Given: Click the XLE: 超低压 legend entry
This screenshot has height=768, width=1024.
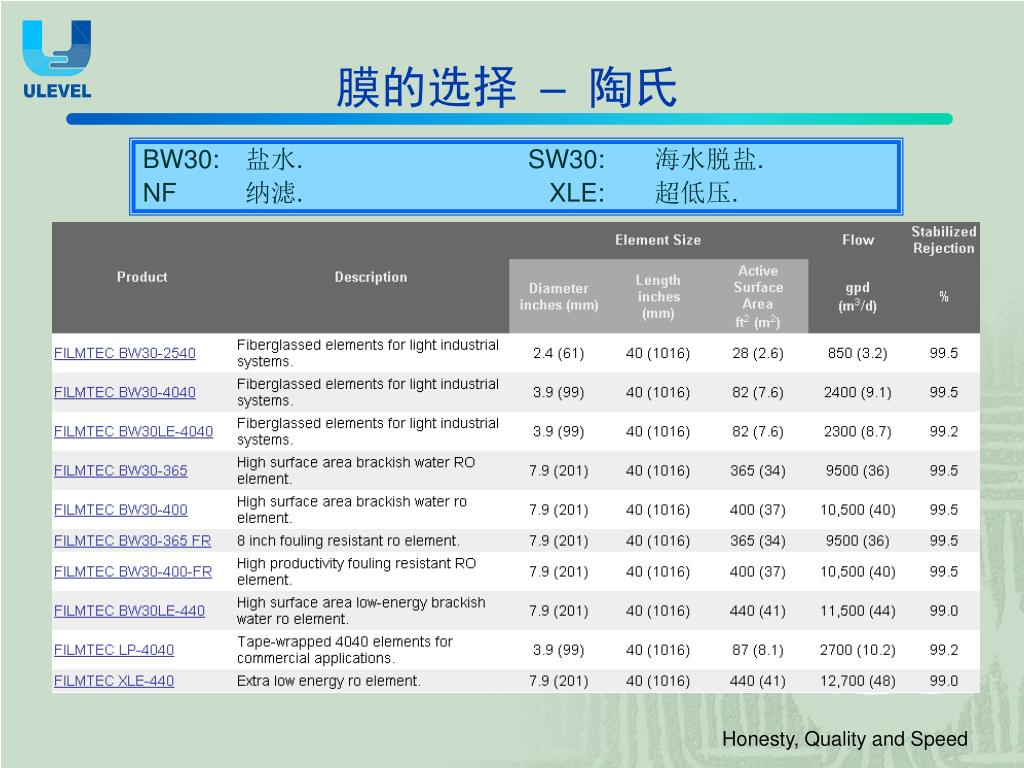Looking at the screenshot, I should point(644,193).
